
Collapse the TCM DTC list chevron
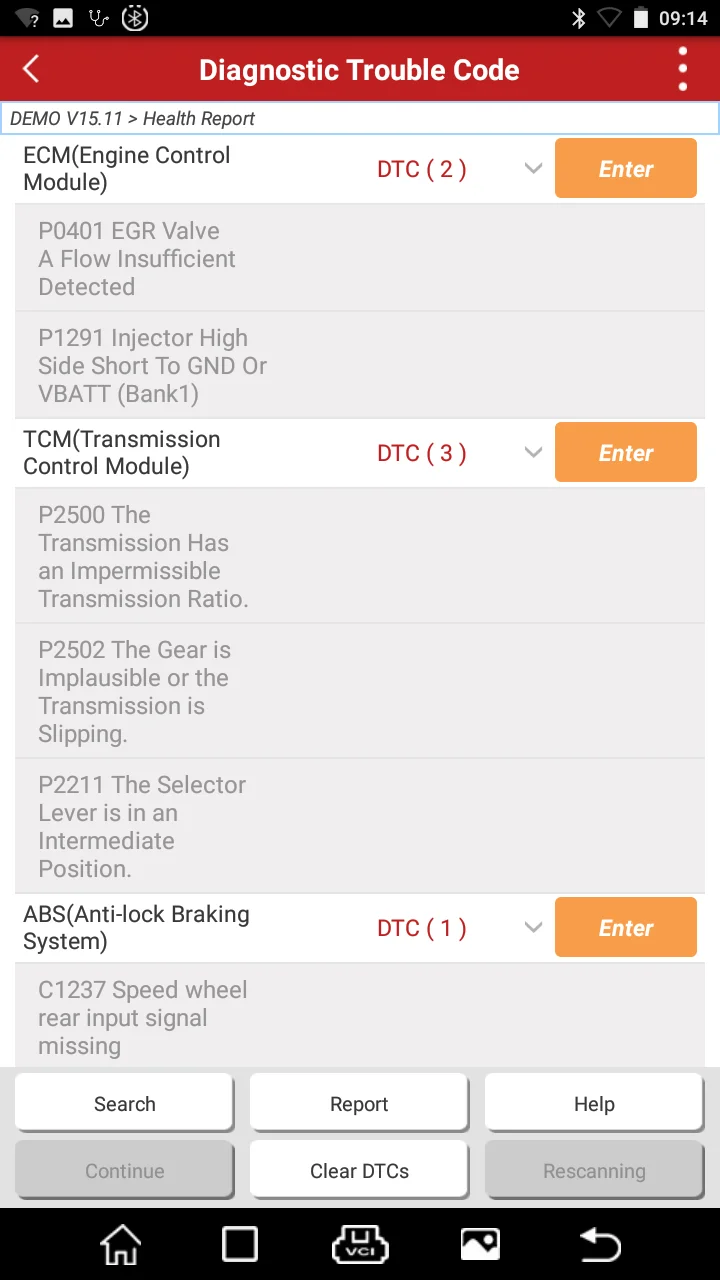(533, 453)
